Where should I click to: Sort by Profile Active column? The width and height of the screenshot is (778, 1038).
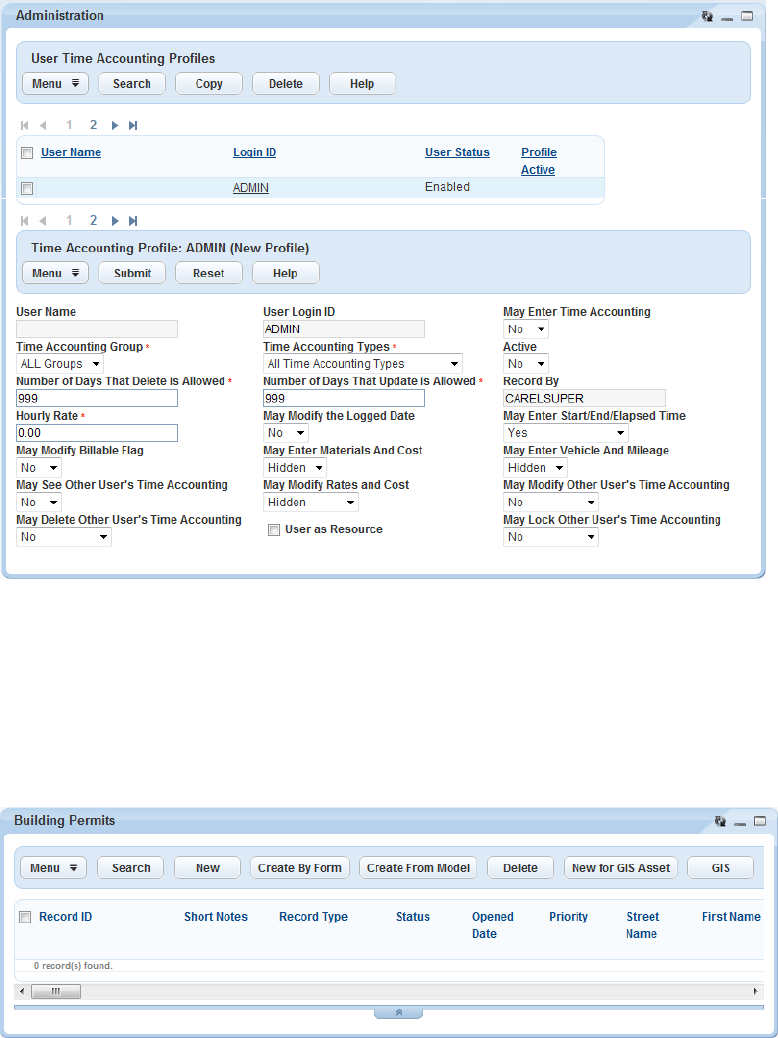(538, 161)
